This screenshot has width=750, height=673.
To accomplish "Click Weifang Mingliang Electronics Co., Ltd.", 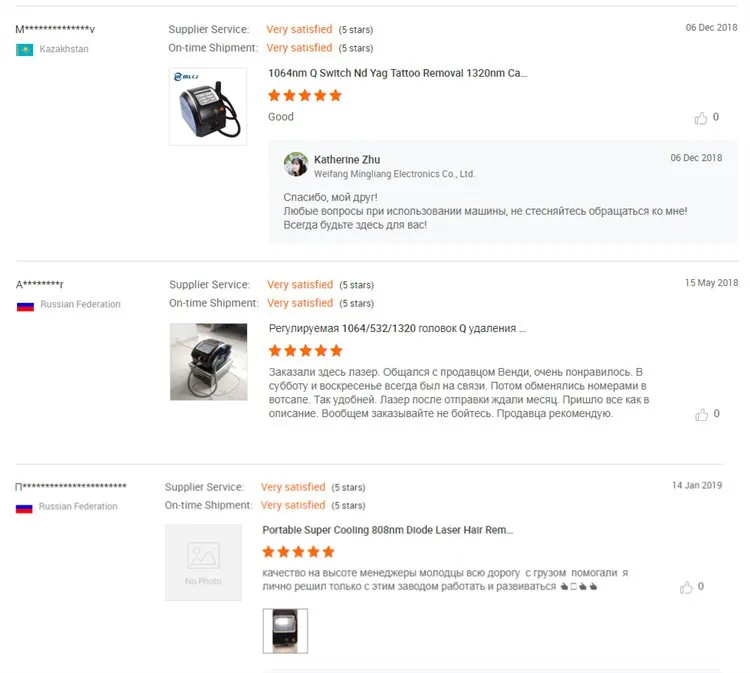I will tap(394, 174).
